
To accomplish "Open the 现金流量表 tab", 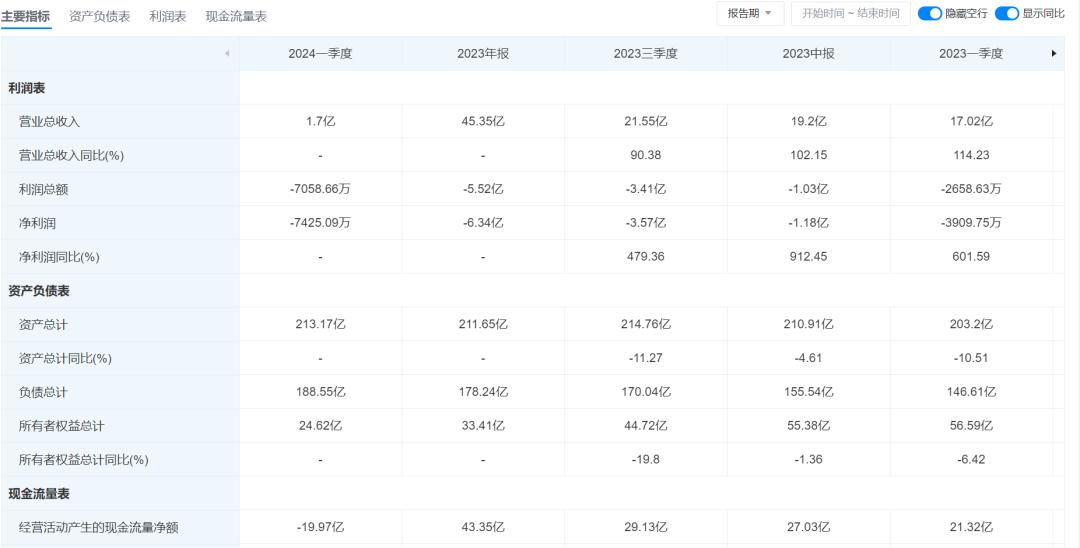I will tap(236, 16).
